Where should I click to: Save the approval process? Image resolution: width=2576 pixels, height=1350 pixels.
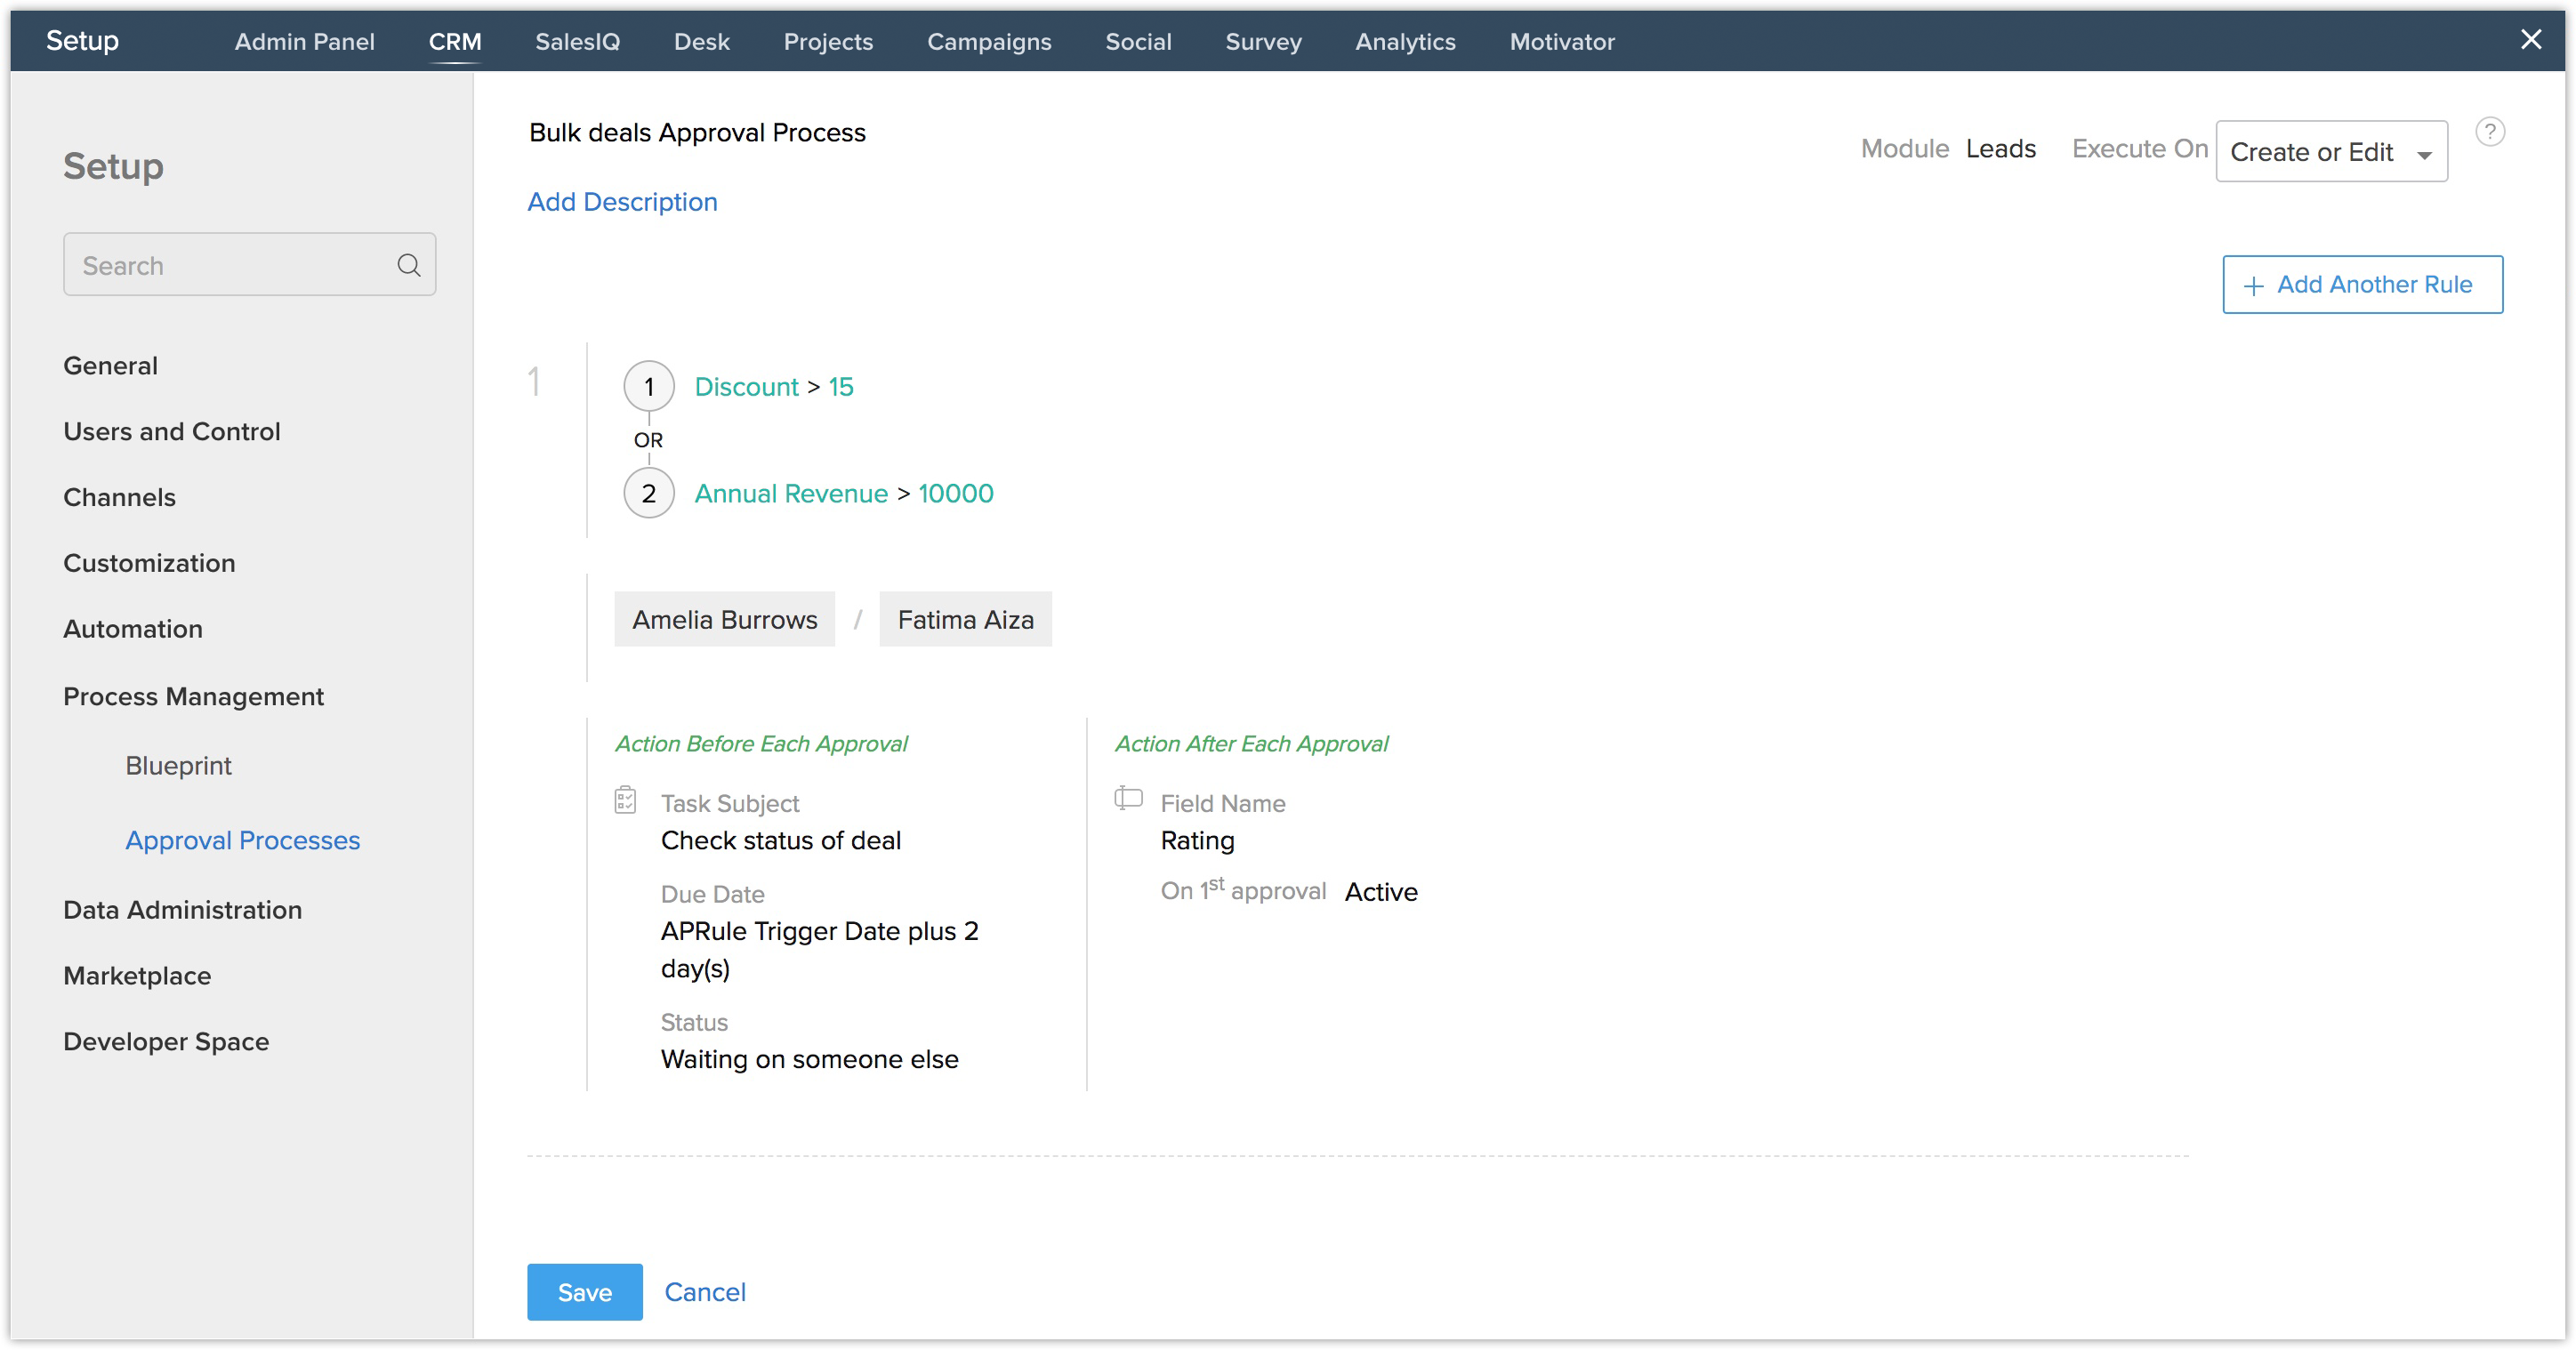tap(584, 1291)
